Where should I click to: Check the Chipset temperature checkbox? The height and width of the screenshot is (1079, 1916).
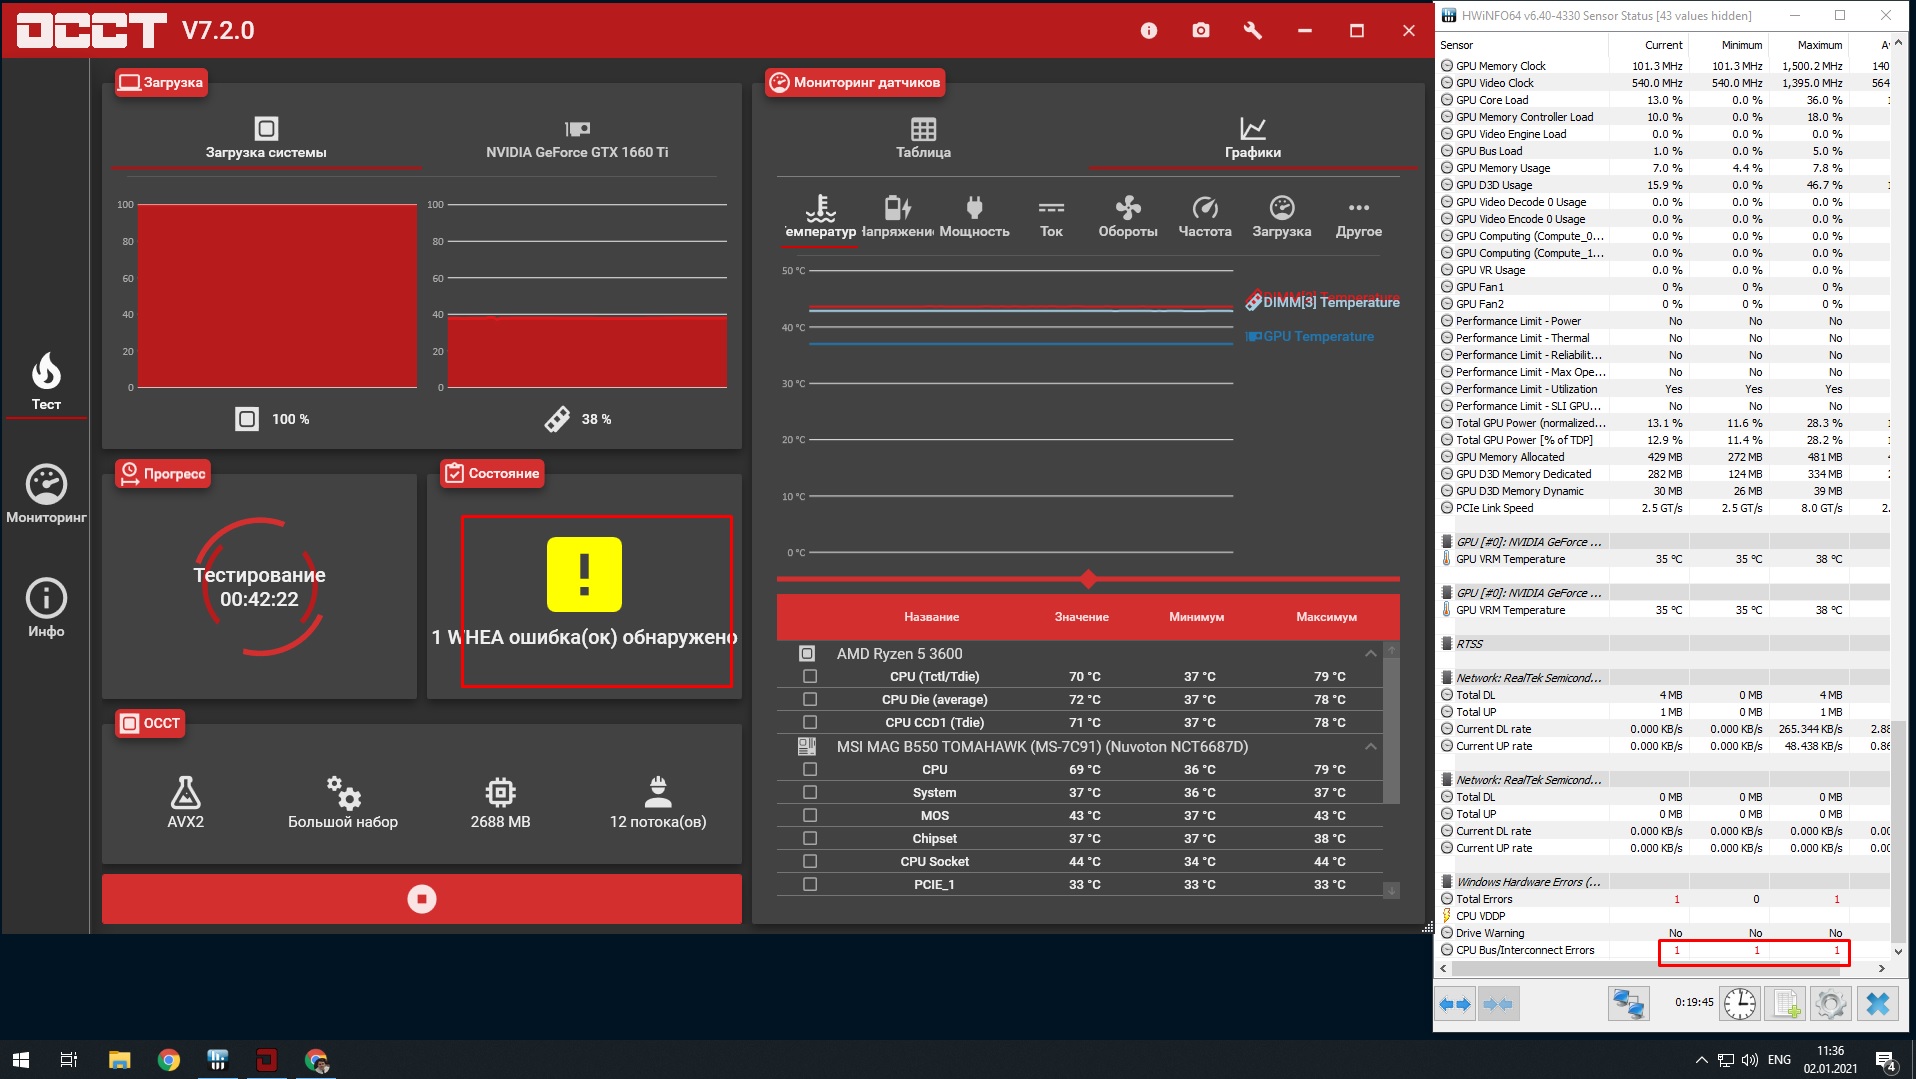[810, 839]
